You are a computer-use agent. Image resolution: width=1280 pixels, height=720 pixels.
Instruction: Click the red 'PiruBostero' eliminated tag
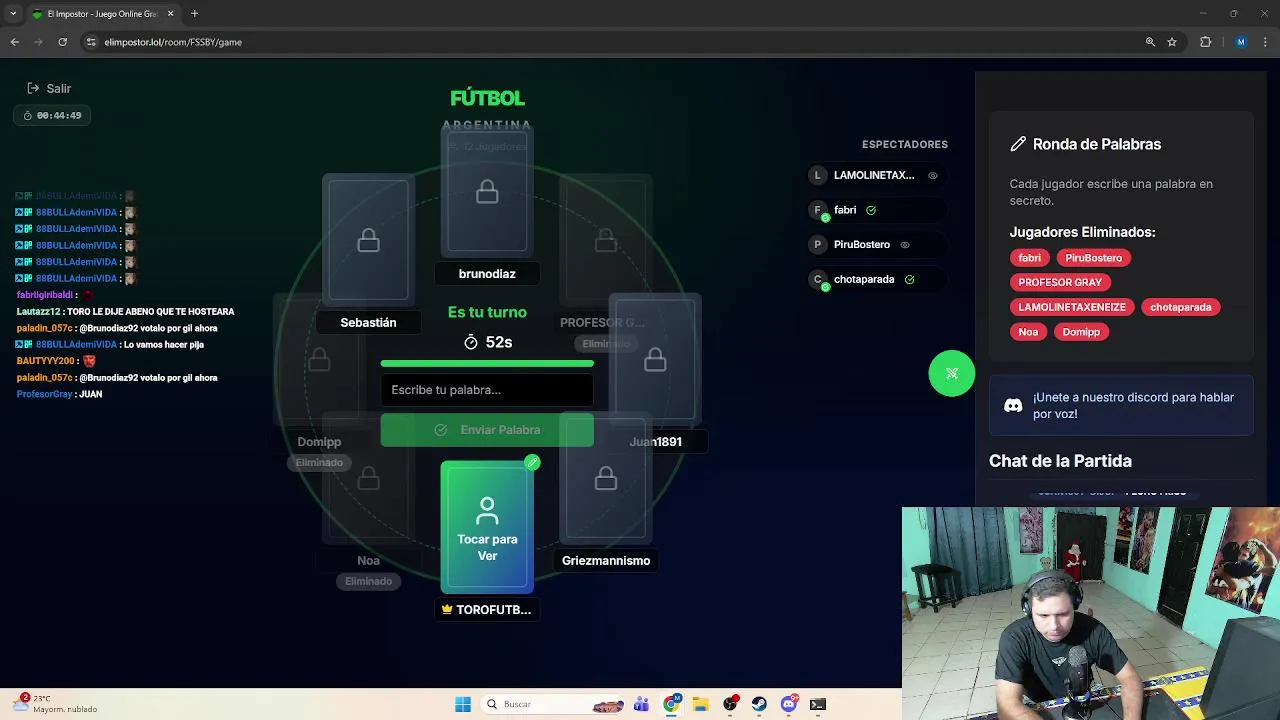tap(1093, 258)
